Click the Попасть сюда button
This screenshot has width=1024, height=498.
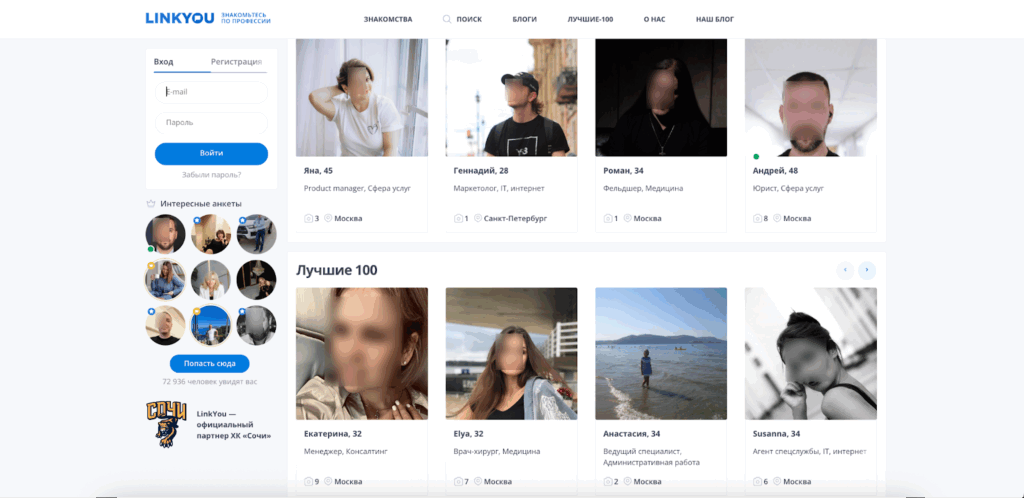(209, 364)
